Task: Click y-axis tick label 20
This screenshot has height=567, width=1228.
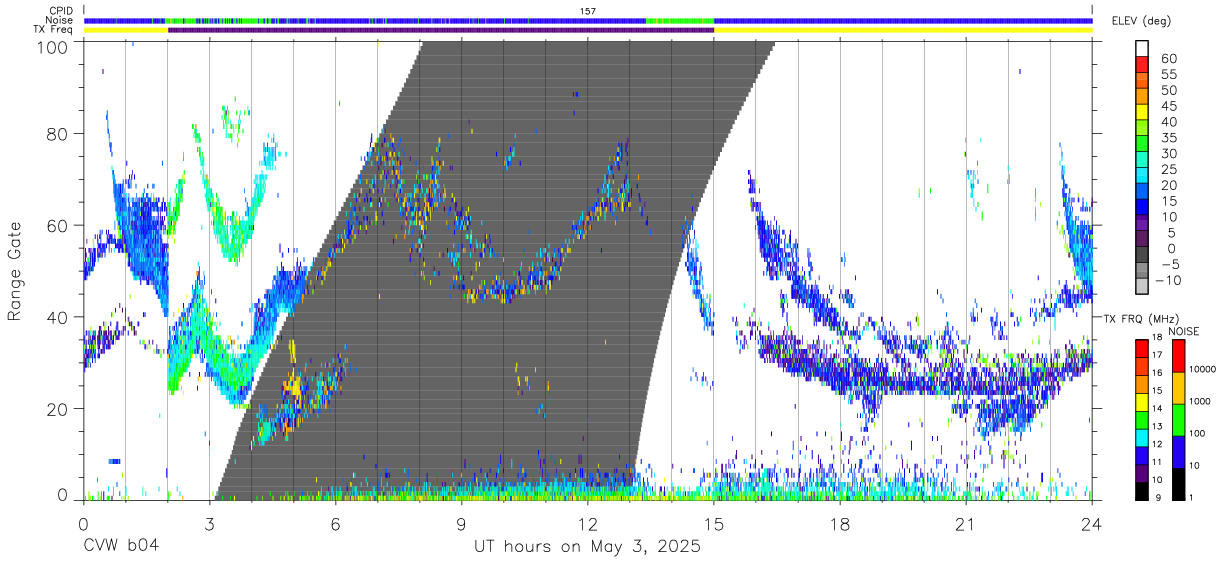Action: coord(57,409)
